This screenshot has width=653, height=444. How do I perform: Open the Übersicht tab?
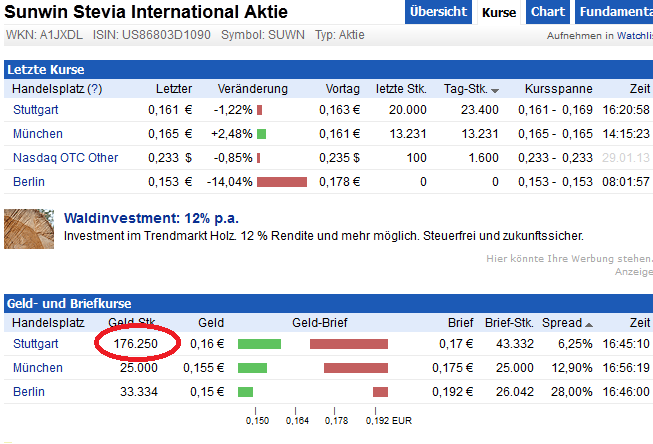click(438, 12)
